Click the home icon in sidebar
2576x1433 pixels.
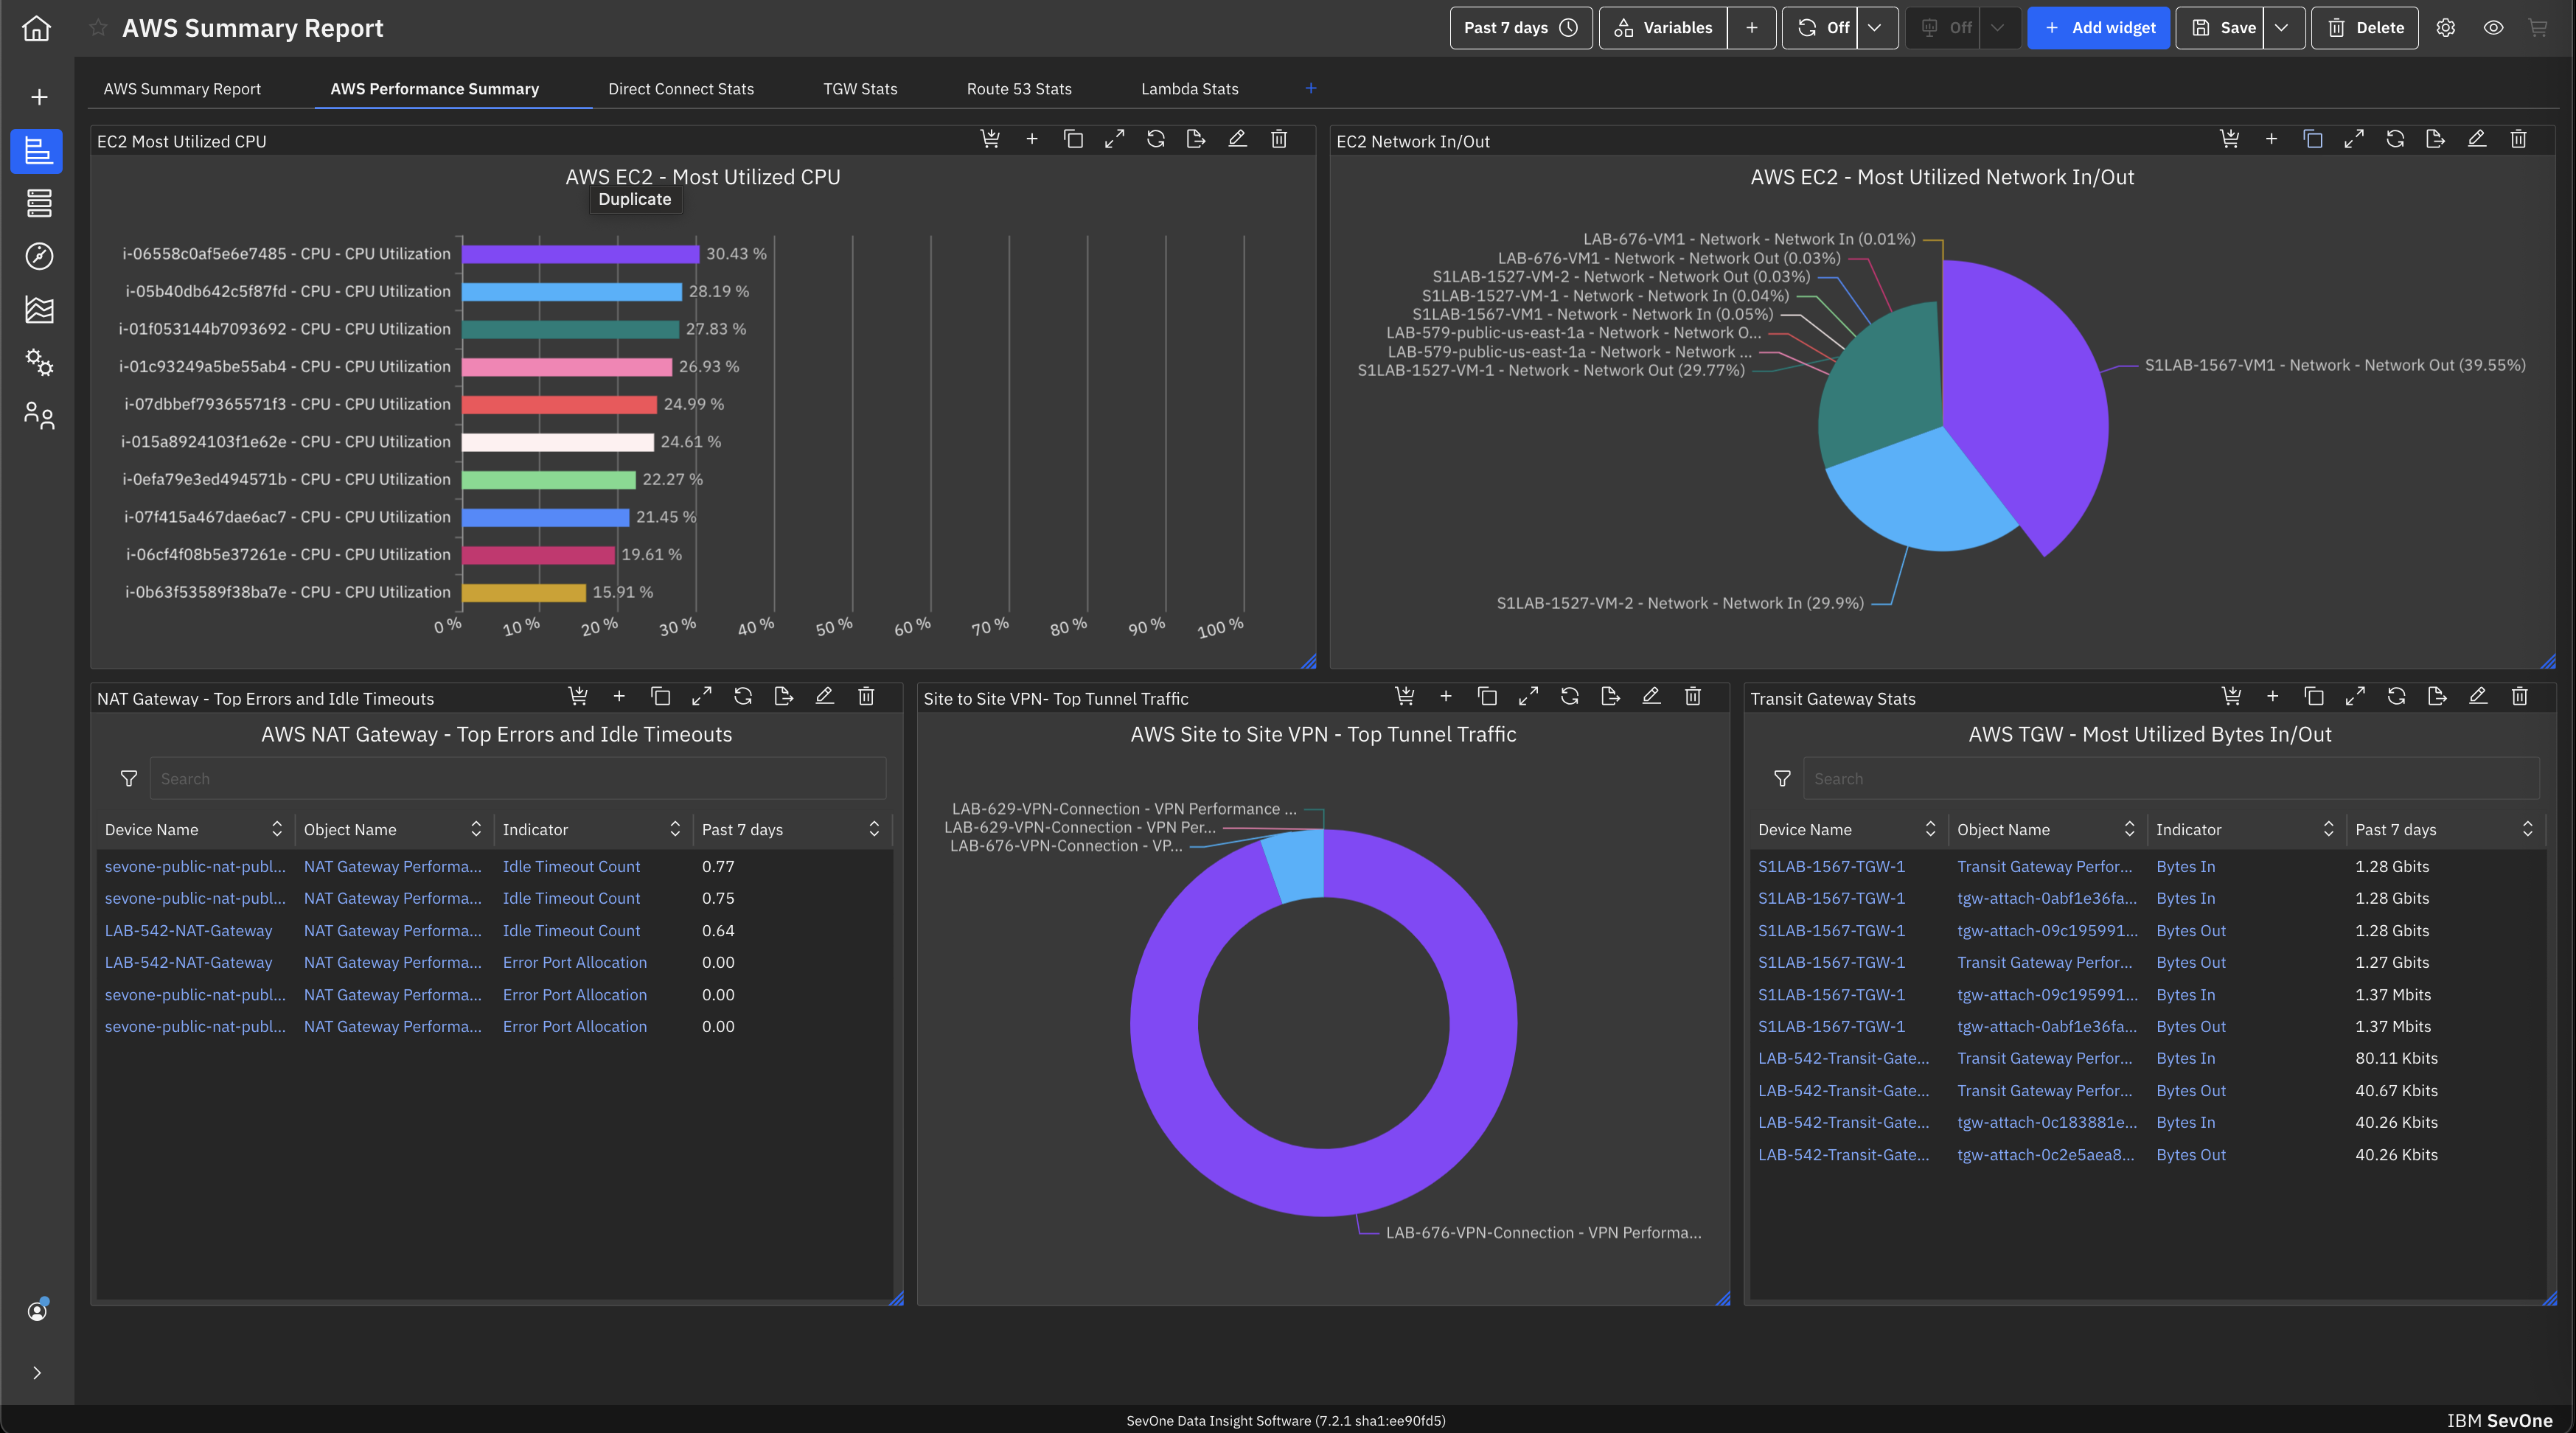(37, 28)
